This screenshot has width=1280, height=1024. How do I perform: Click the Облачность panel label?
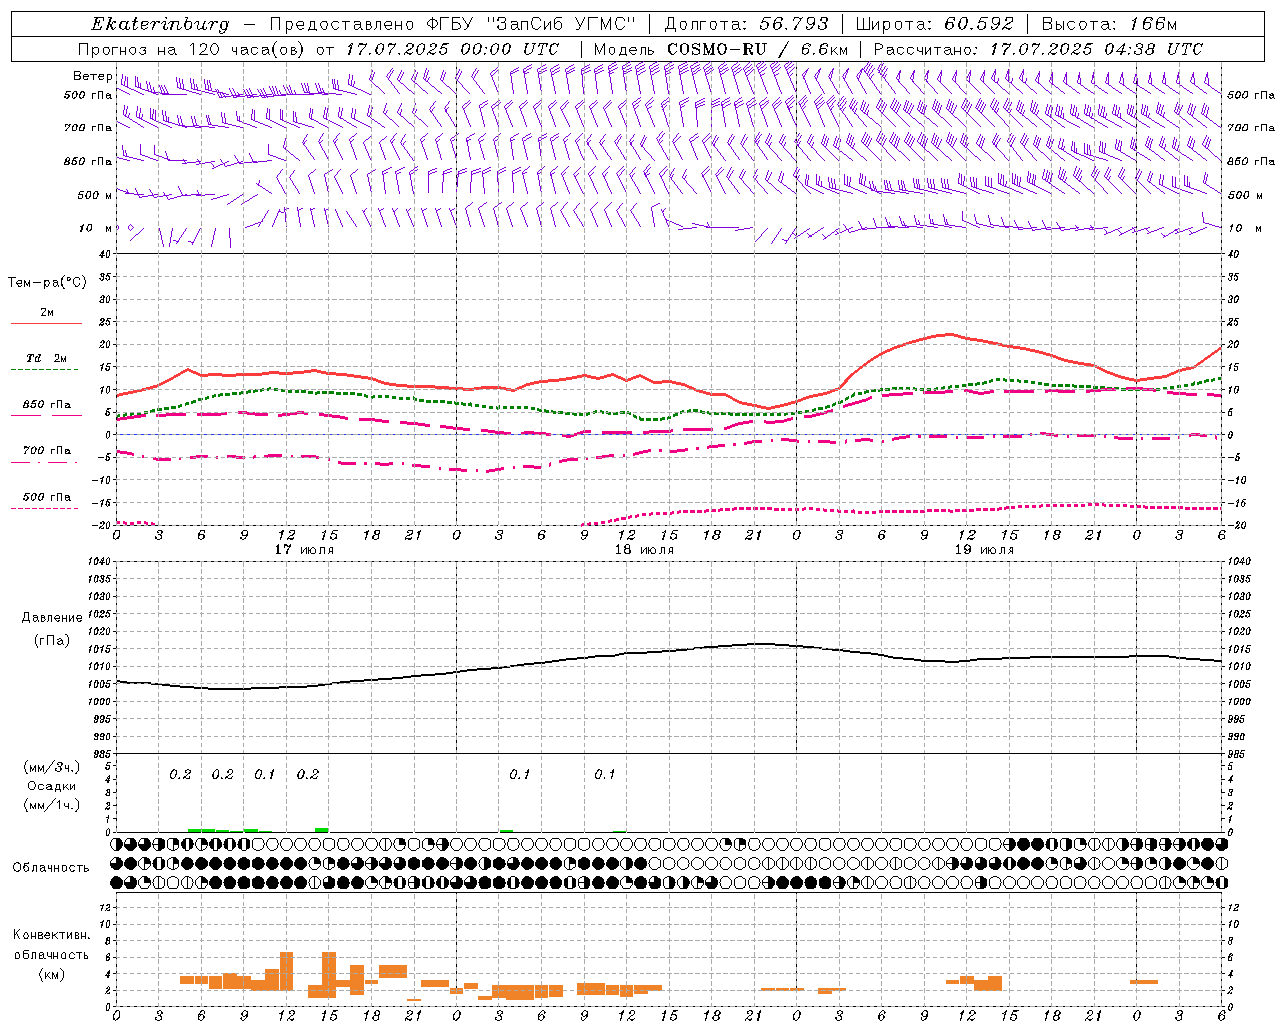(x=51, y=867)
